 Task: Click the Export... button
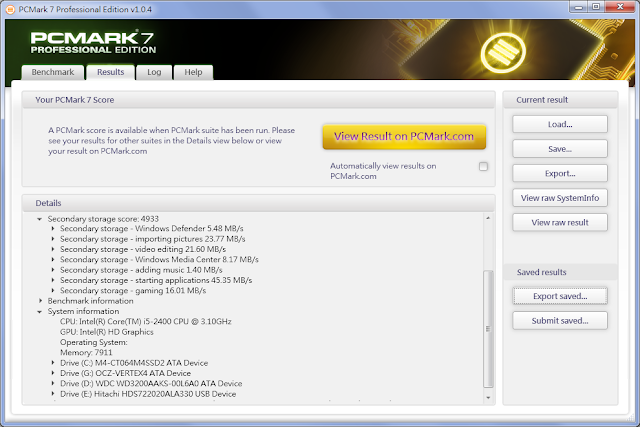(x=560, y=173)
